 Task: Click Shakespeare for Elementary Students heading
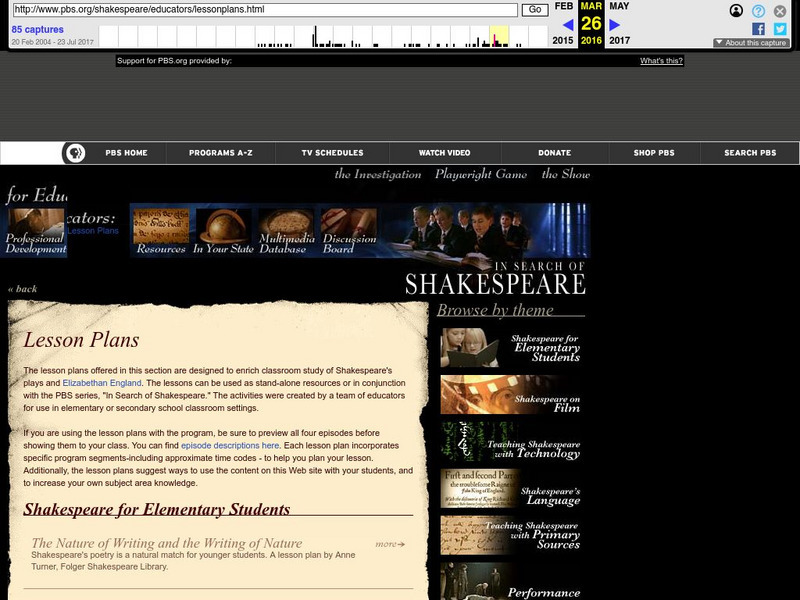coord(157,509)
